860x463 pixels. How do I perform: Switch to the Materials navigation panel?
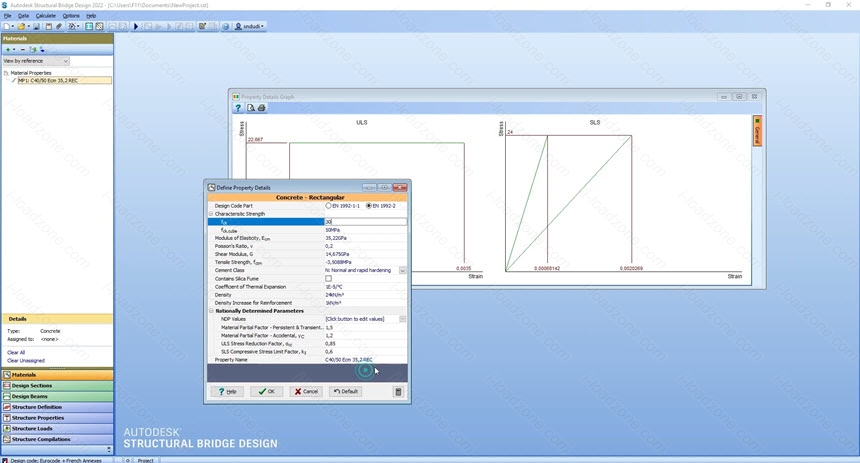click(58, 375)
